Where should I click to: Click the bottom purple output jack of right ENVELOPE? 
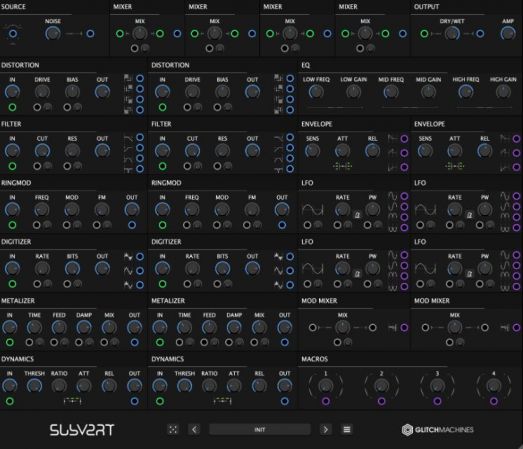pos(516,167)
